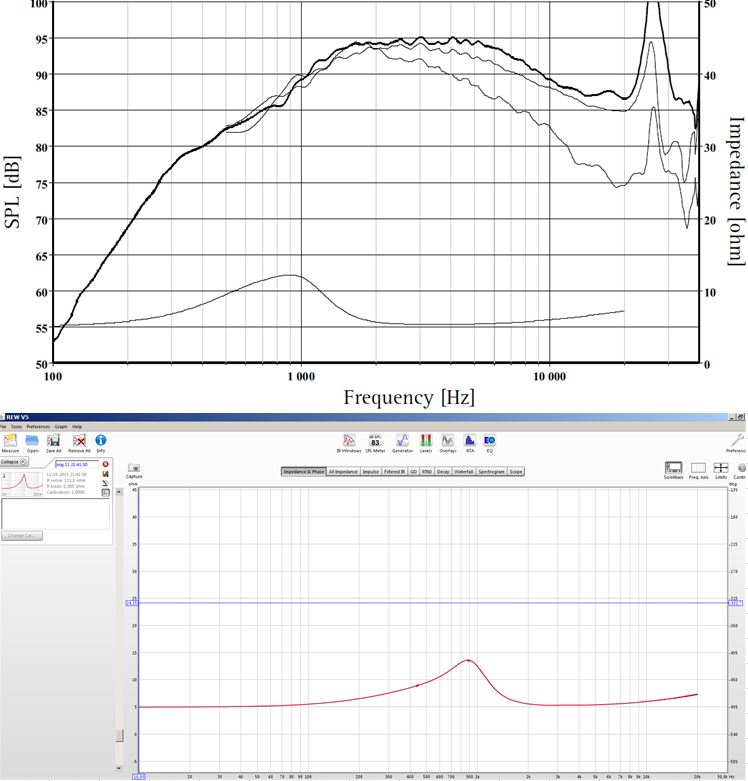This screenshot has width=748, height=781.
Task: Open the Info panel icon
Action: [x=101, y=440]
